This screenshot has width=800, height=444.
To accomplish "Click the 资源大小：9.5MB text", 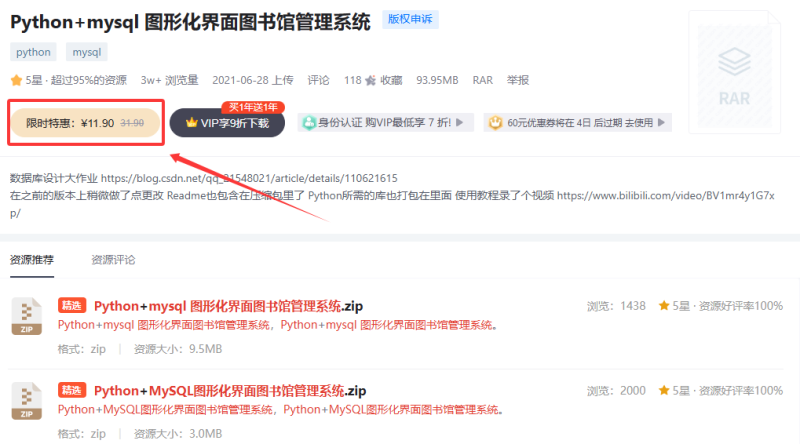I will point(178,349).
